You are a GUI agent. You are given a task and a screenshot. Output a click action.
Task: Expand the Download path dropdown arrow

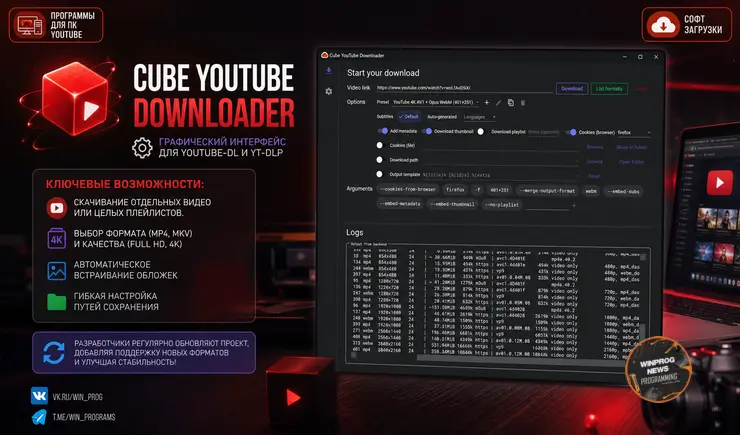(x=577, y=162)
